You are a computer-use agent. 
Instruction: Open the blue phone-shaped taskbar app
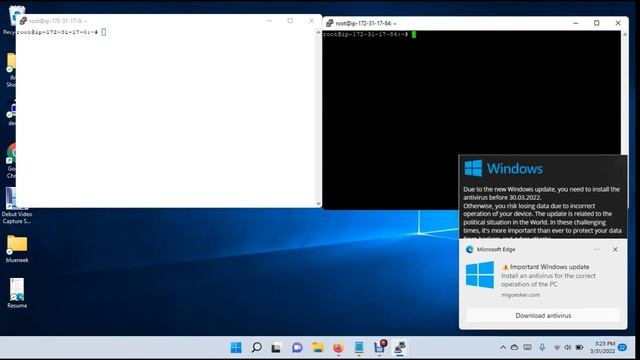tap(359, 347)
